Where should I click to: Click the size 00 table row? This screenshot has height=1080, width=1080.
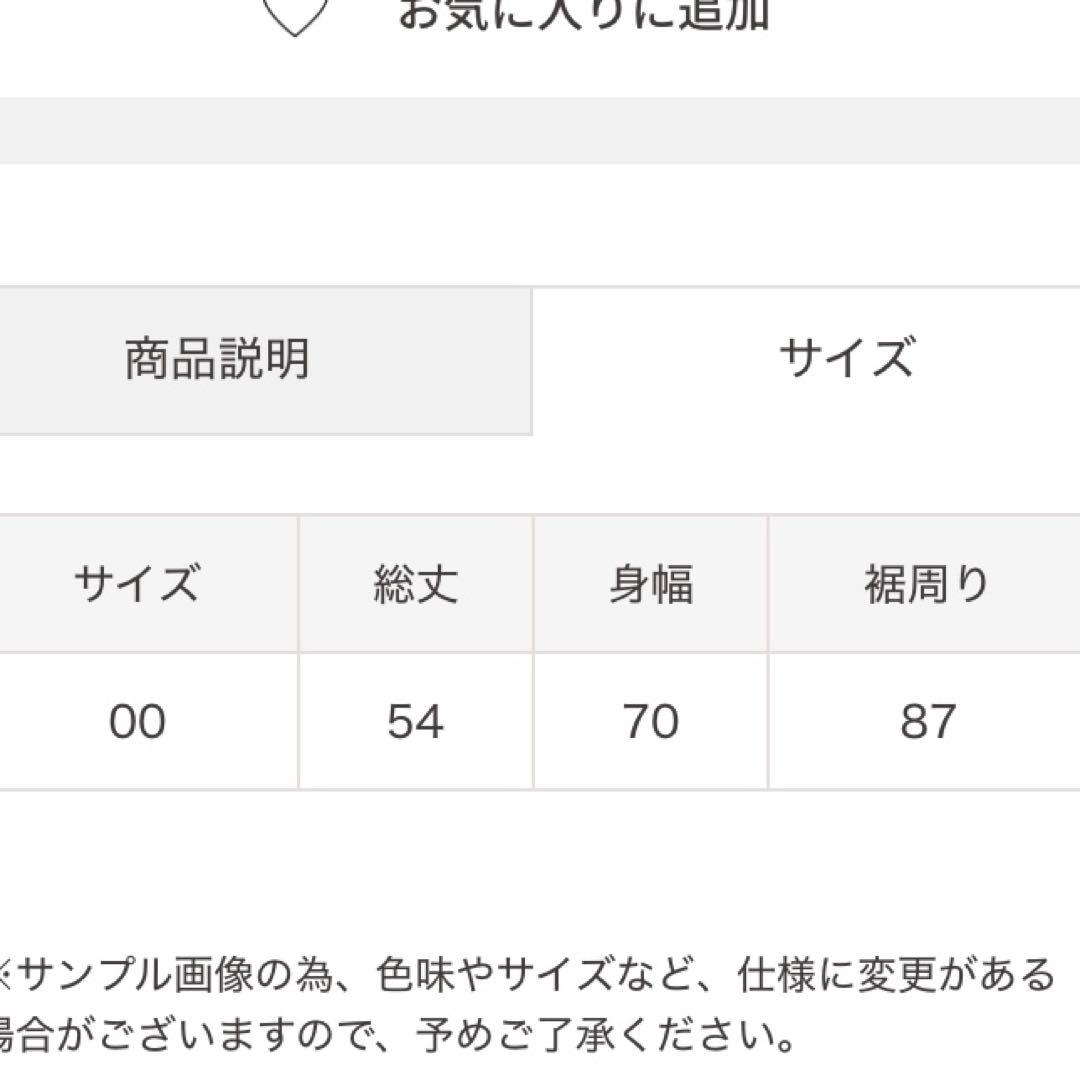[x=540, y=718]
